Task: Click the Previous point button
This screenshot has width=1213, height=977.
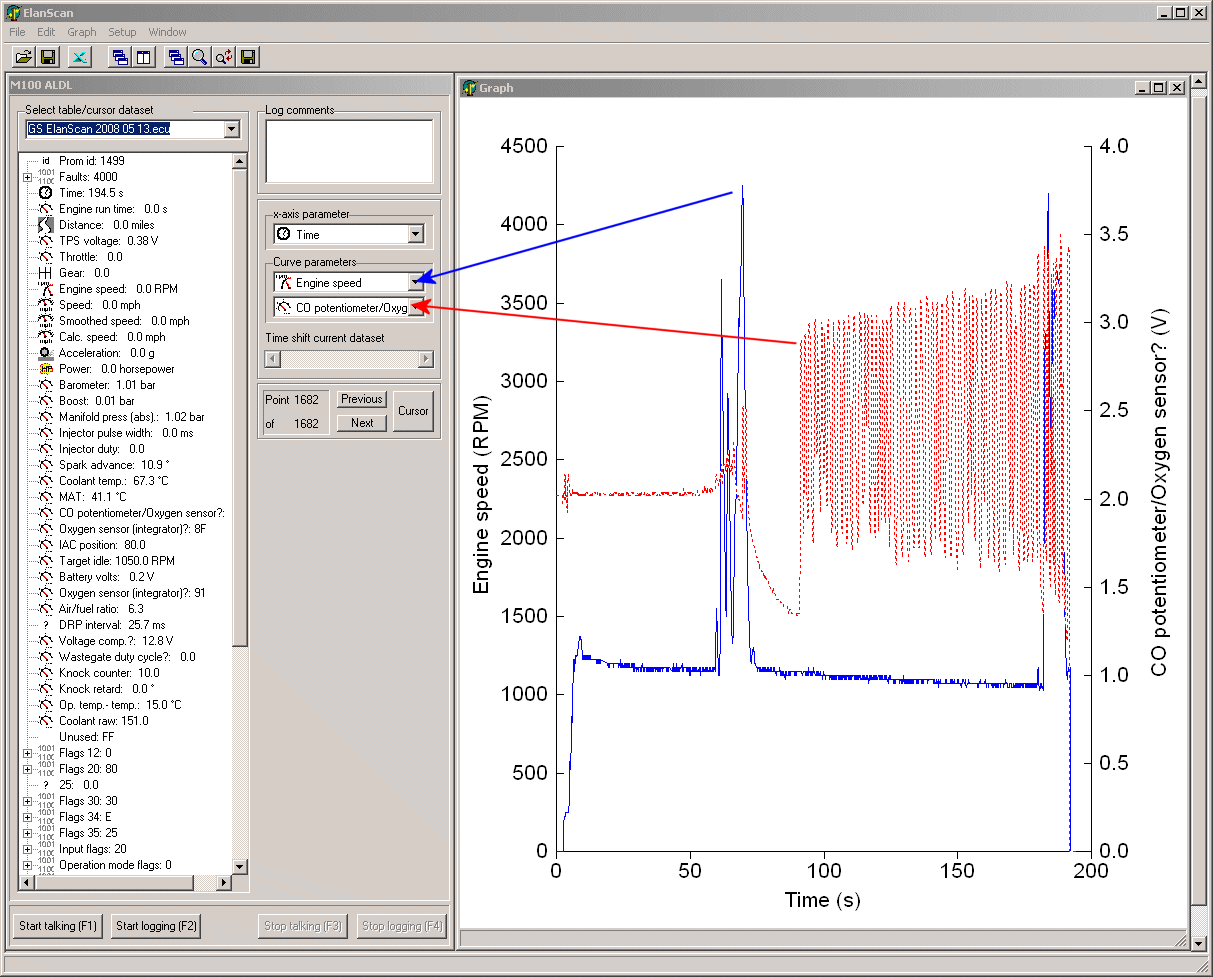Action: point(362,399)
